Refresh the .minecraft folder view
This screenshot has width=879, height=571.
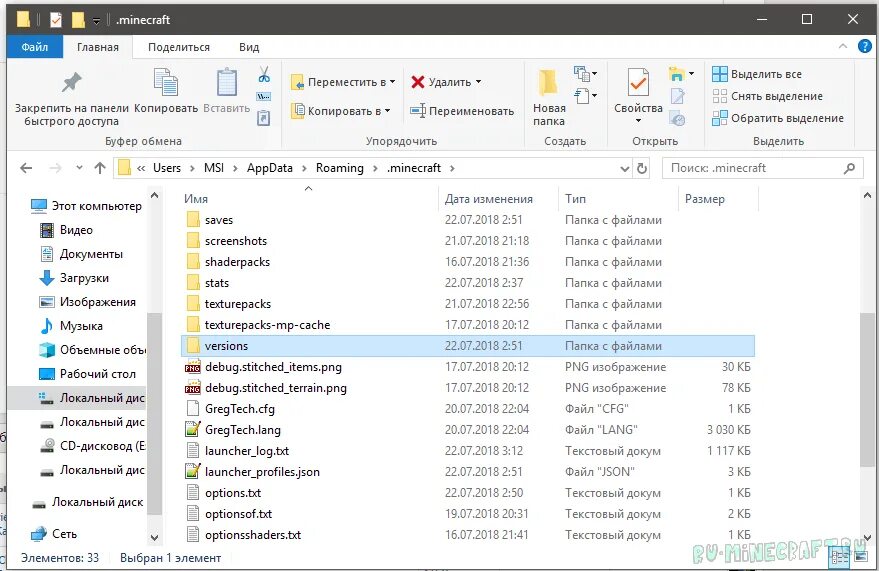tap(642, 168)
